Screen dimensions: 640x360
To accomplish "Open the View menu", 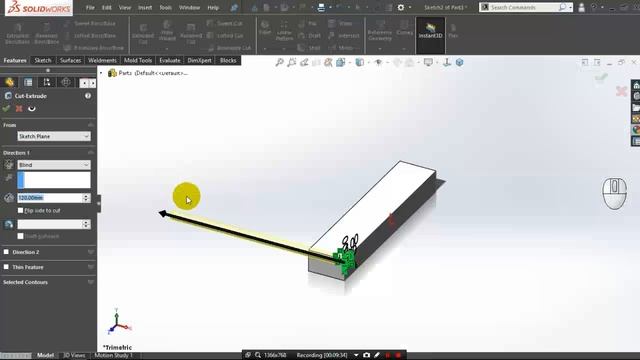I will click(x=124, y=7).
